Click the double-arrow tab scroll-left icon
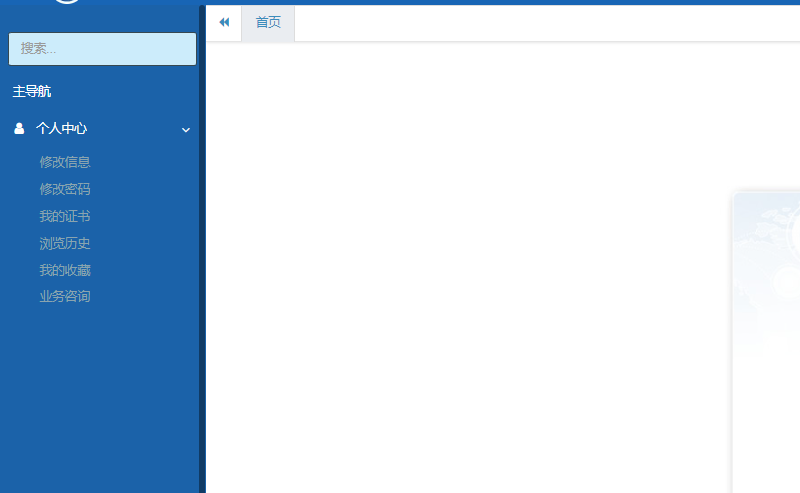 pyautogui.click(x=224, y=22)
